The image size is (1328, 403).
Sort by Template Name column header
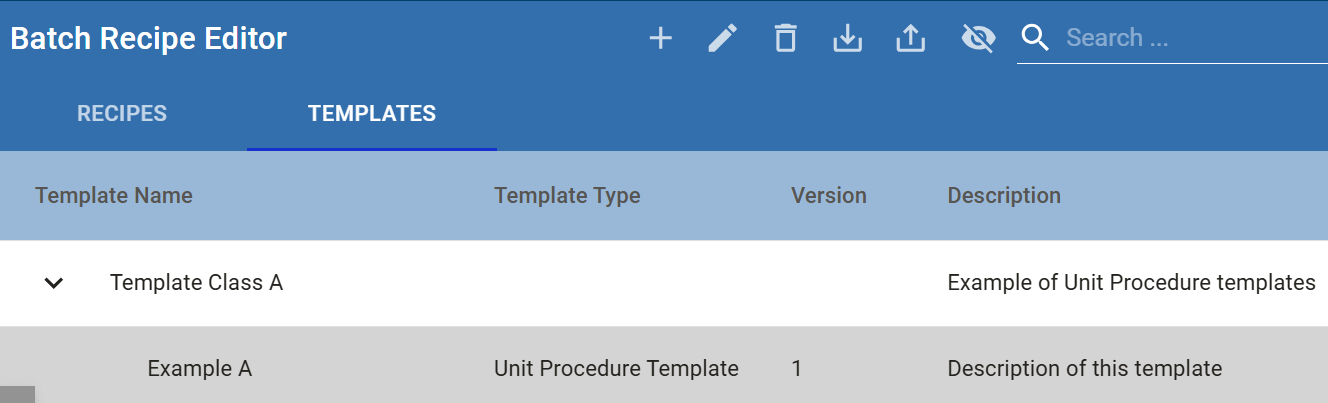tap(114, 195)
